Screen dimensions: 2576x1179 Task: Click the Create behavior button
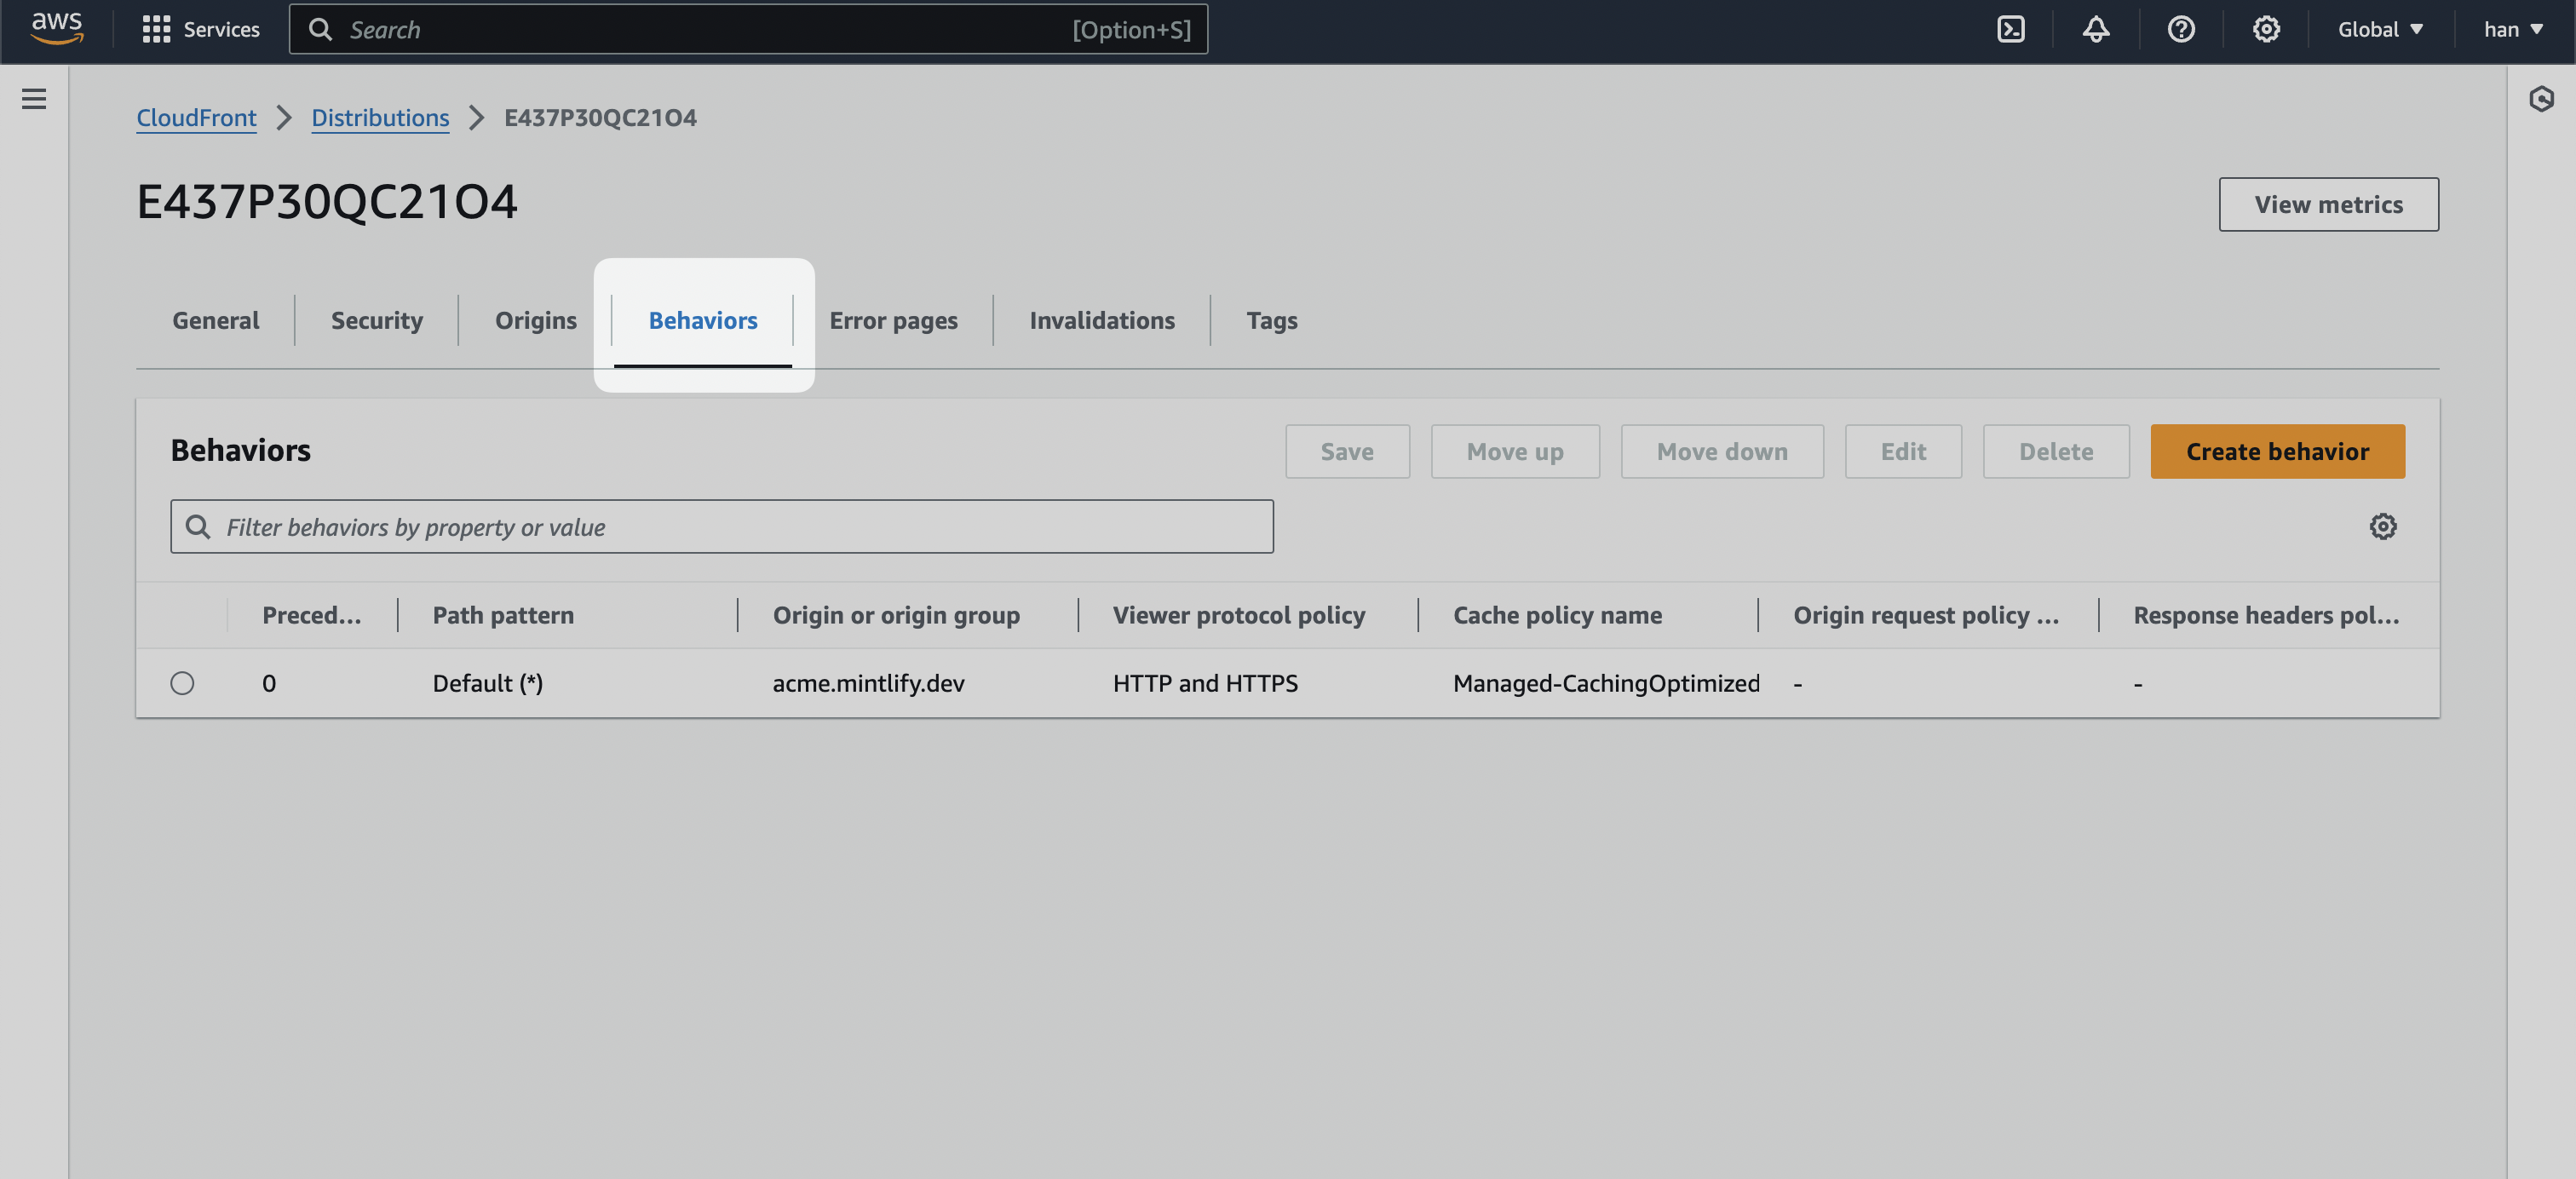[x=2277, y=451]
